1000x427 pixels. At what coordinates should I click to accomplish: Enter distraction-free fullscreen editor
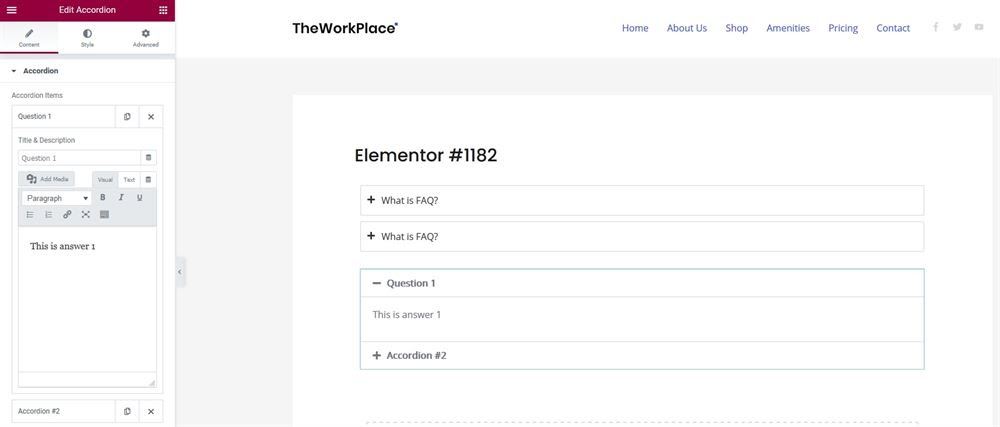(x=85, y=215)
